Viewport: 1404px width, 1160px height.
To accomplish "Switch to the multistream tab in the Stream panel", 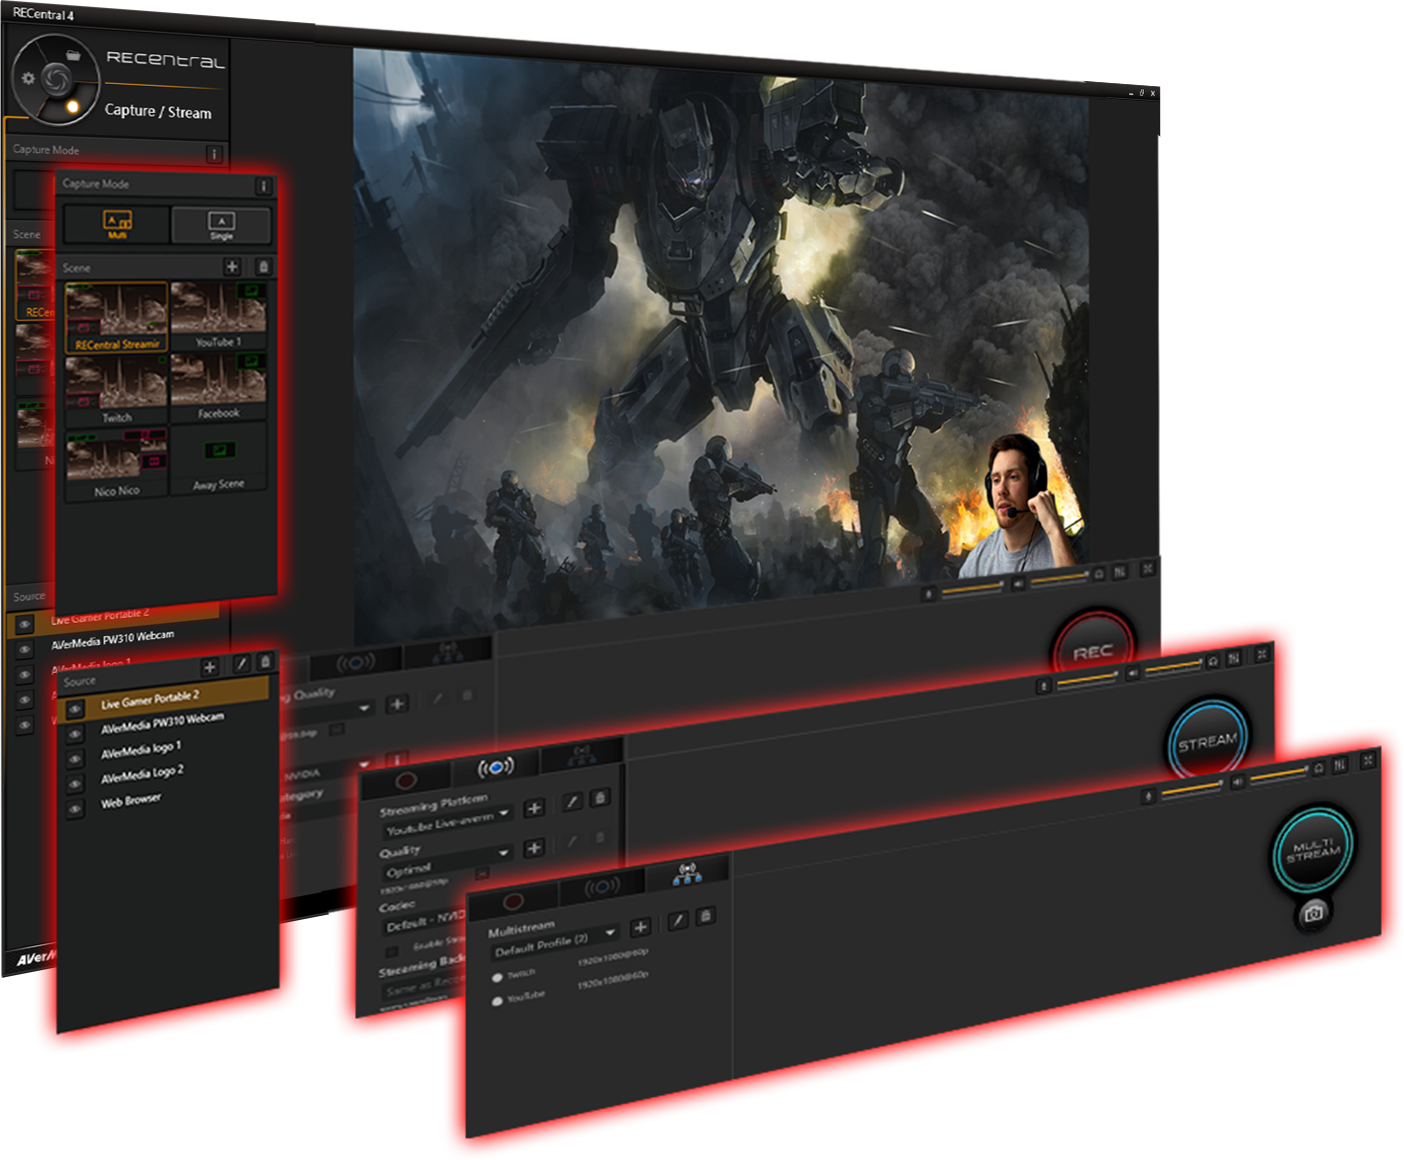I will point(582,754).
